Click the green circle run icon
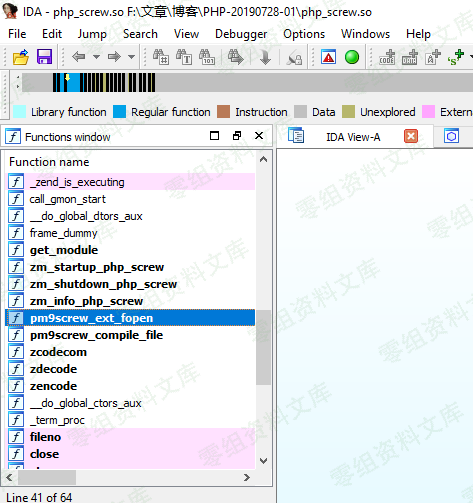The image size is (473, 503). (x=352, y=57)
